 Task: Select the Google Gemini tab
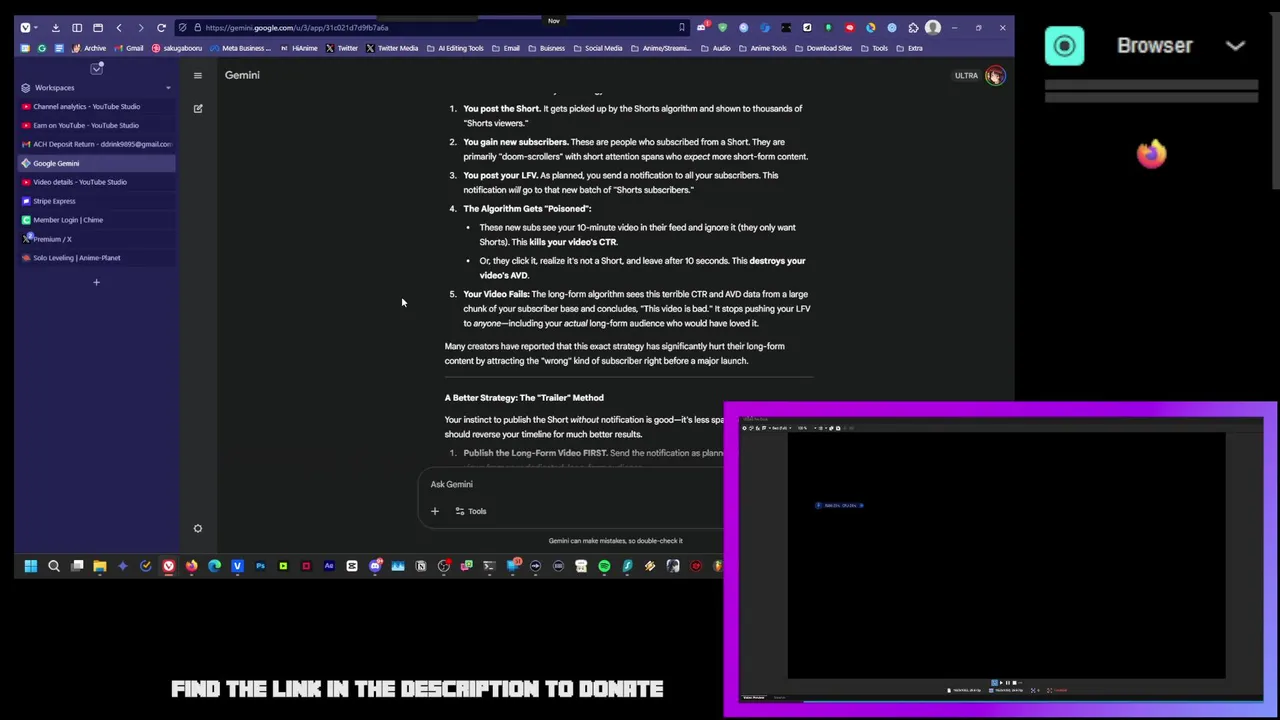tap(96, 163)
